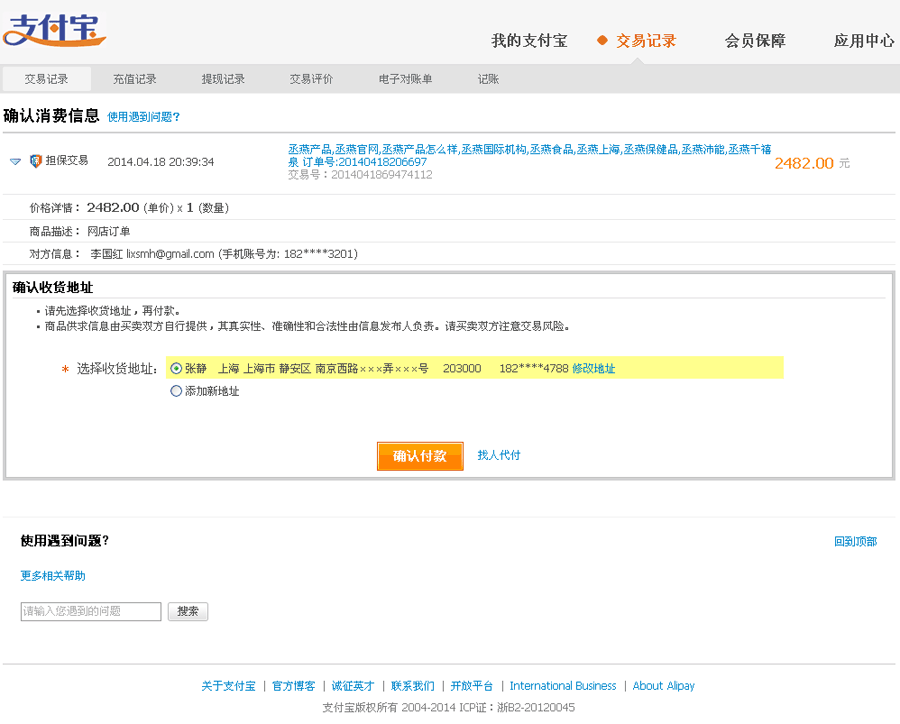Click the transaction date 2014.04.18 20:39:34
The width and height of the screenshot is (900, 724).
click(161, 162)
